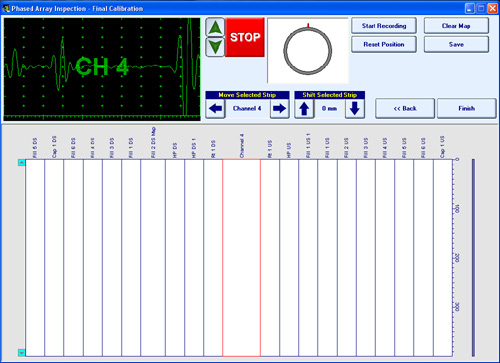Move selected strip right with arrow
Screen dimensions: 500x363
[x=279, y=108]
